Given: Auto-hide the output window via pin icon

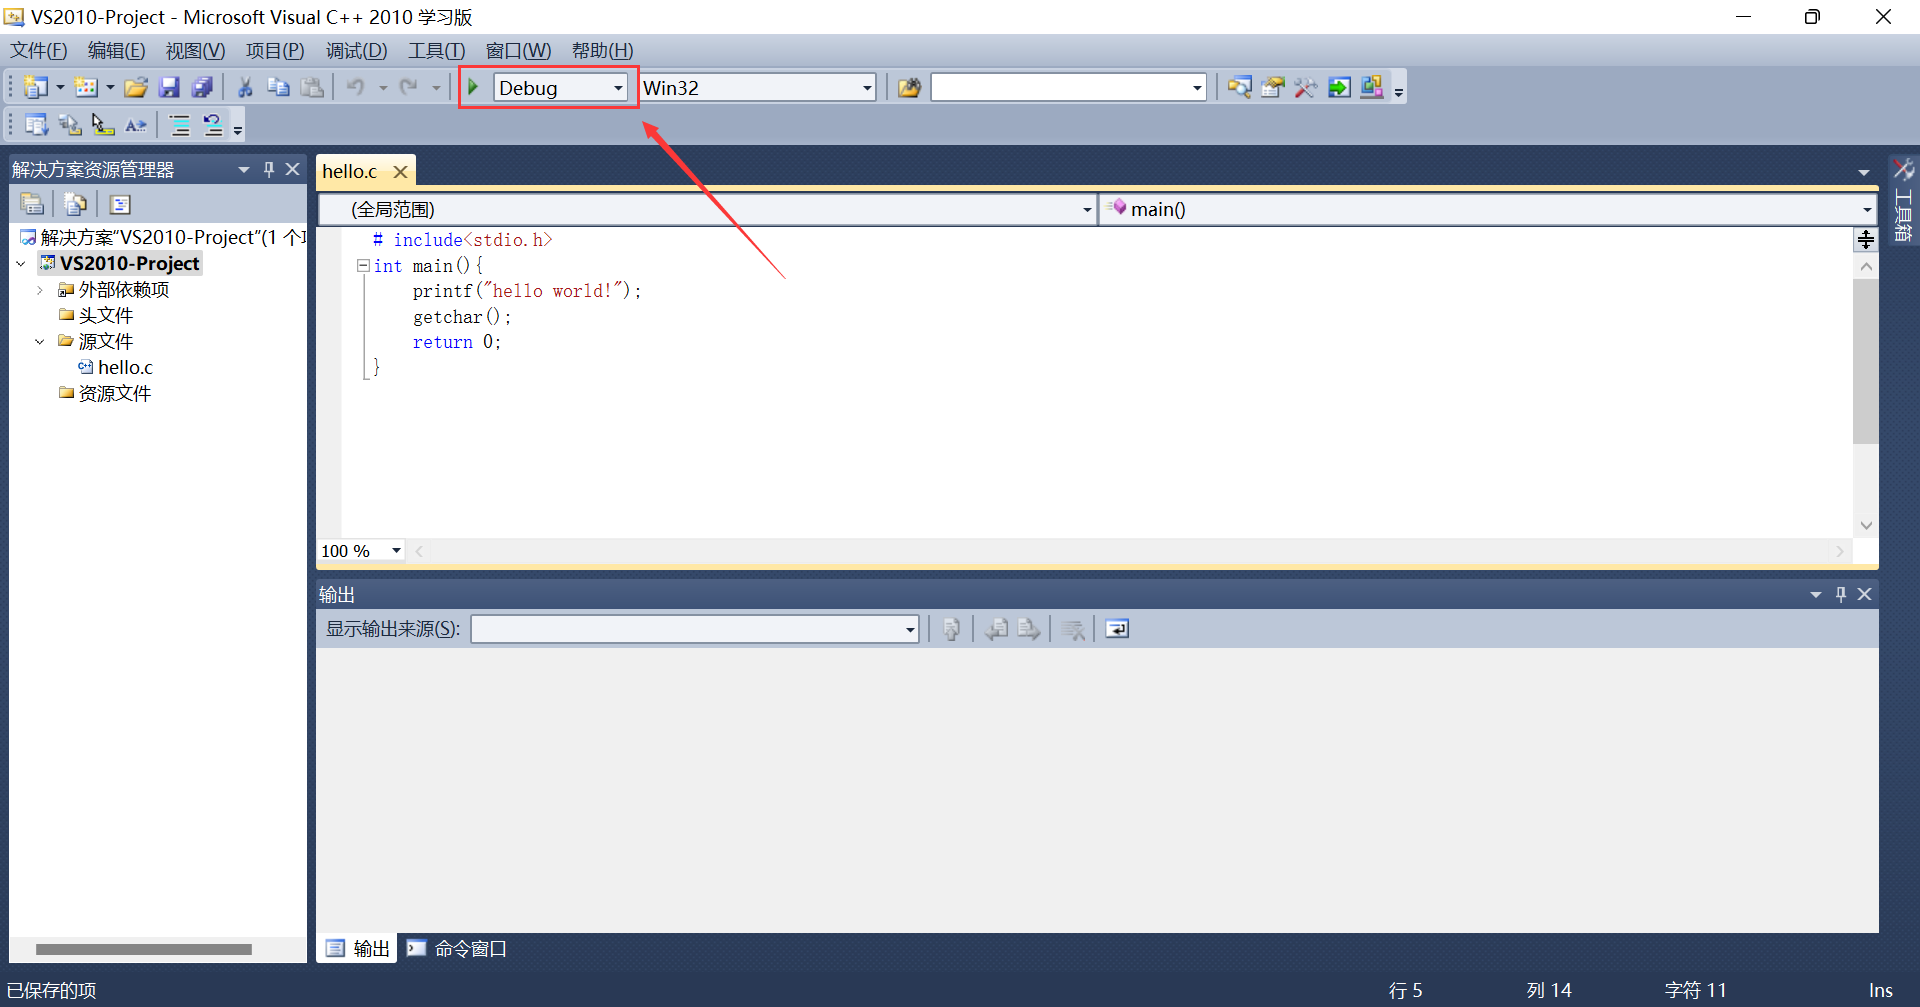Looking at the screenshot, I should tap(1840, 593).
